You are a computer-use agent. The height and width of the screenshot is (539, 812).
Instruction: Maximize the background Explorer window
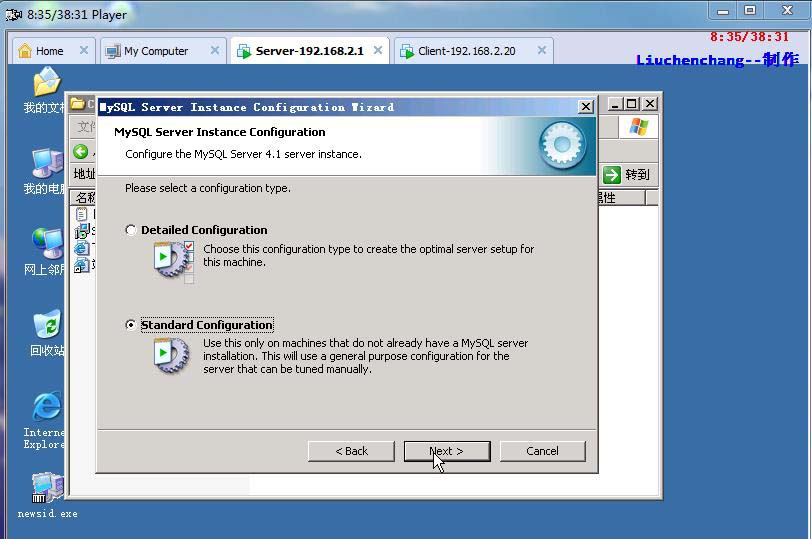click(631, 104)
